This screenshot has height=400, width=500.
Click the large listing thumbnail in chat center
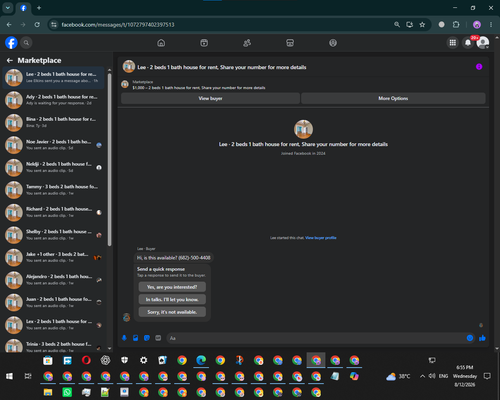pos(303,129)
